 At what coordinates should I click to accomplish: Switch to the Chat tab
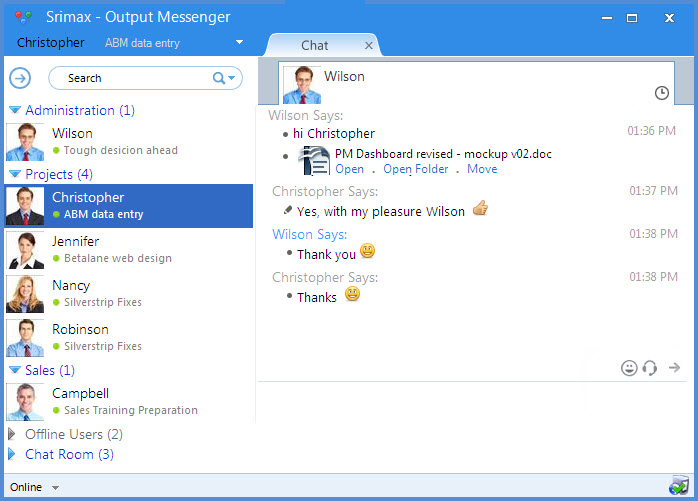(315, 46)
